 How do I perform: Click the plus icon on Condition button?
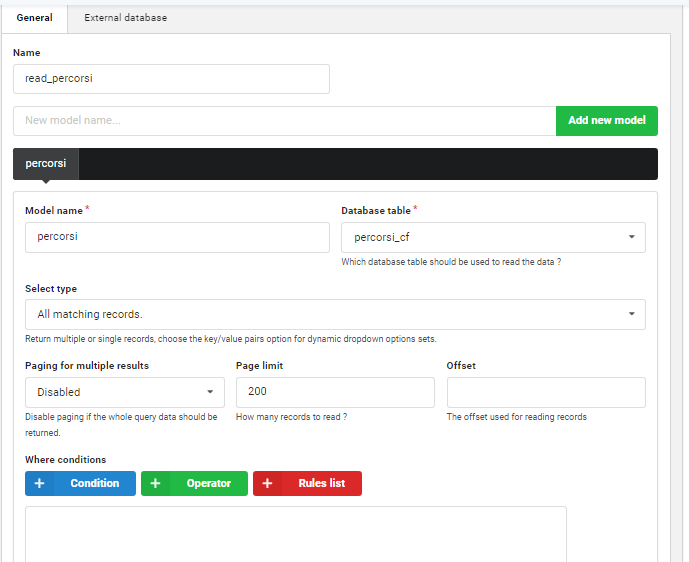[x=39, y=483]
